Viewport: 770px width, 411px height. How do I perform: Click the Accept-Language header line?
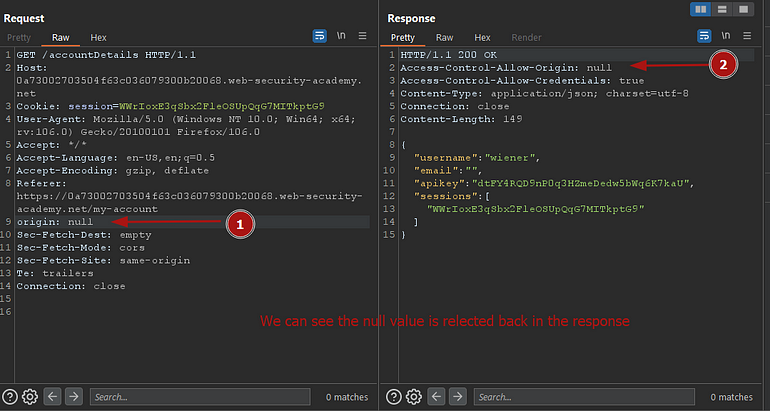tap(115, 158)
